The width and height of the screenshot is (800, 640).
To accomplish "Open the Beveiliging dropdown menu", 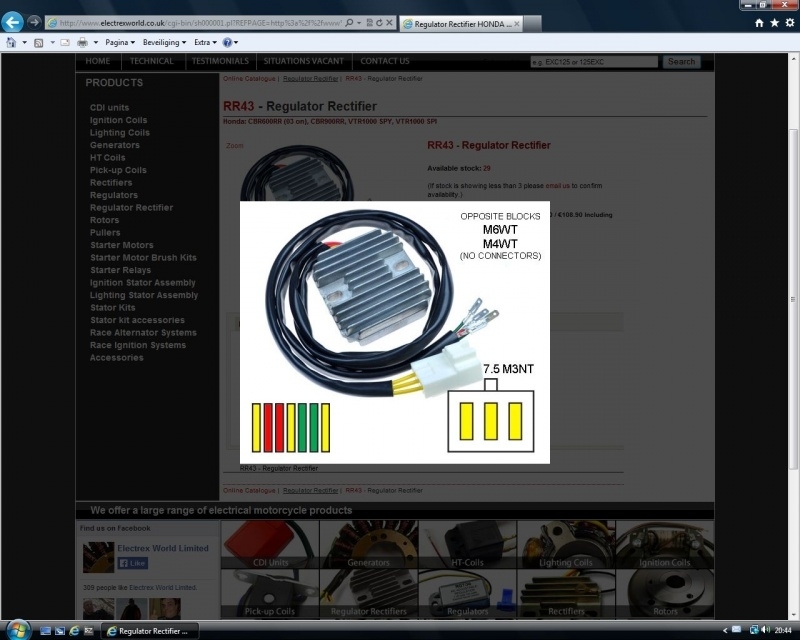I will 164,42.
